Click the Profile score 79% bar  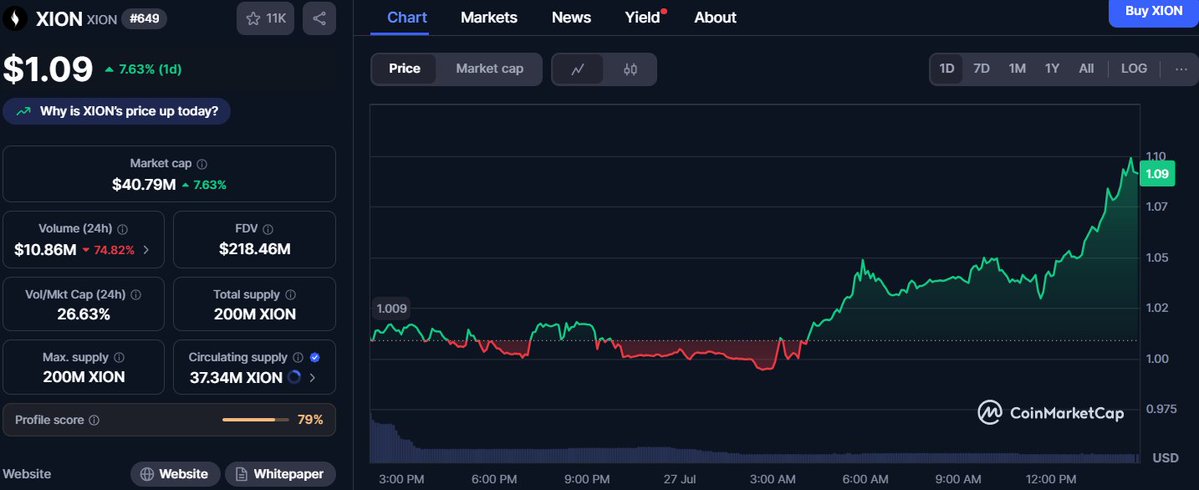pos(255,420)
